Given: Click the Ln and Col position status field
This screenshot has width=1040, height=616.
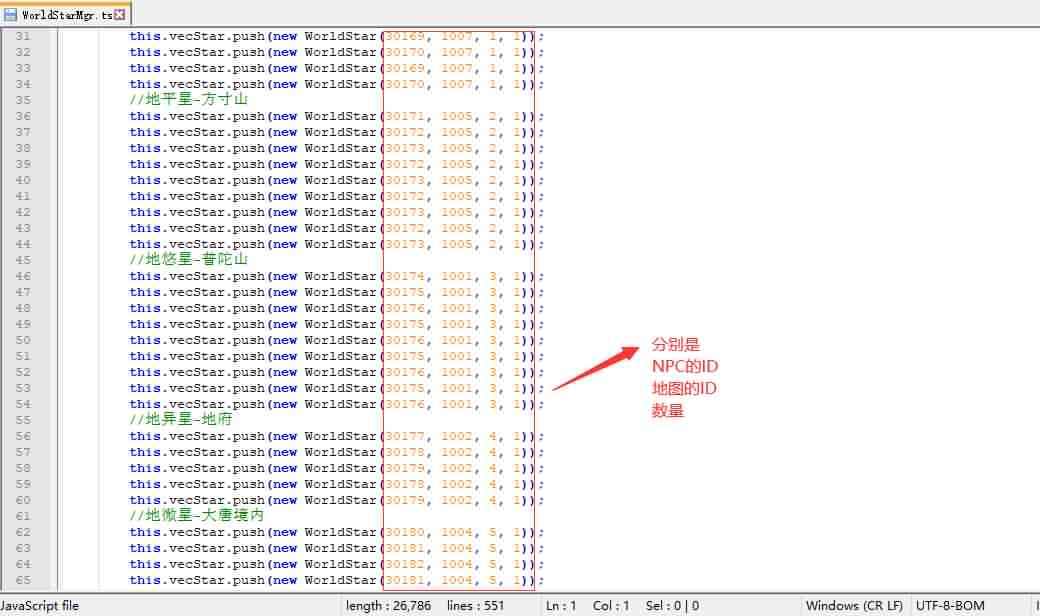Looking at the screenshot, I should pos(588,605).
